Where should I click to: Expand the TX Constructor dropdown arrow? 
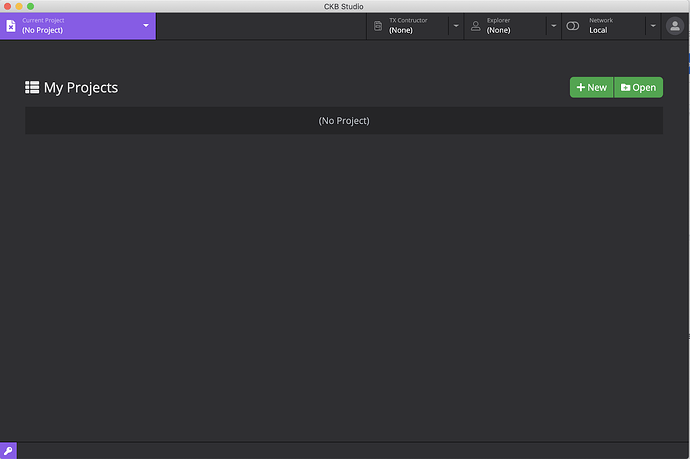(x=456, y=26)
